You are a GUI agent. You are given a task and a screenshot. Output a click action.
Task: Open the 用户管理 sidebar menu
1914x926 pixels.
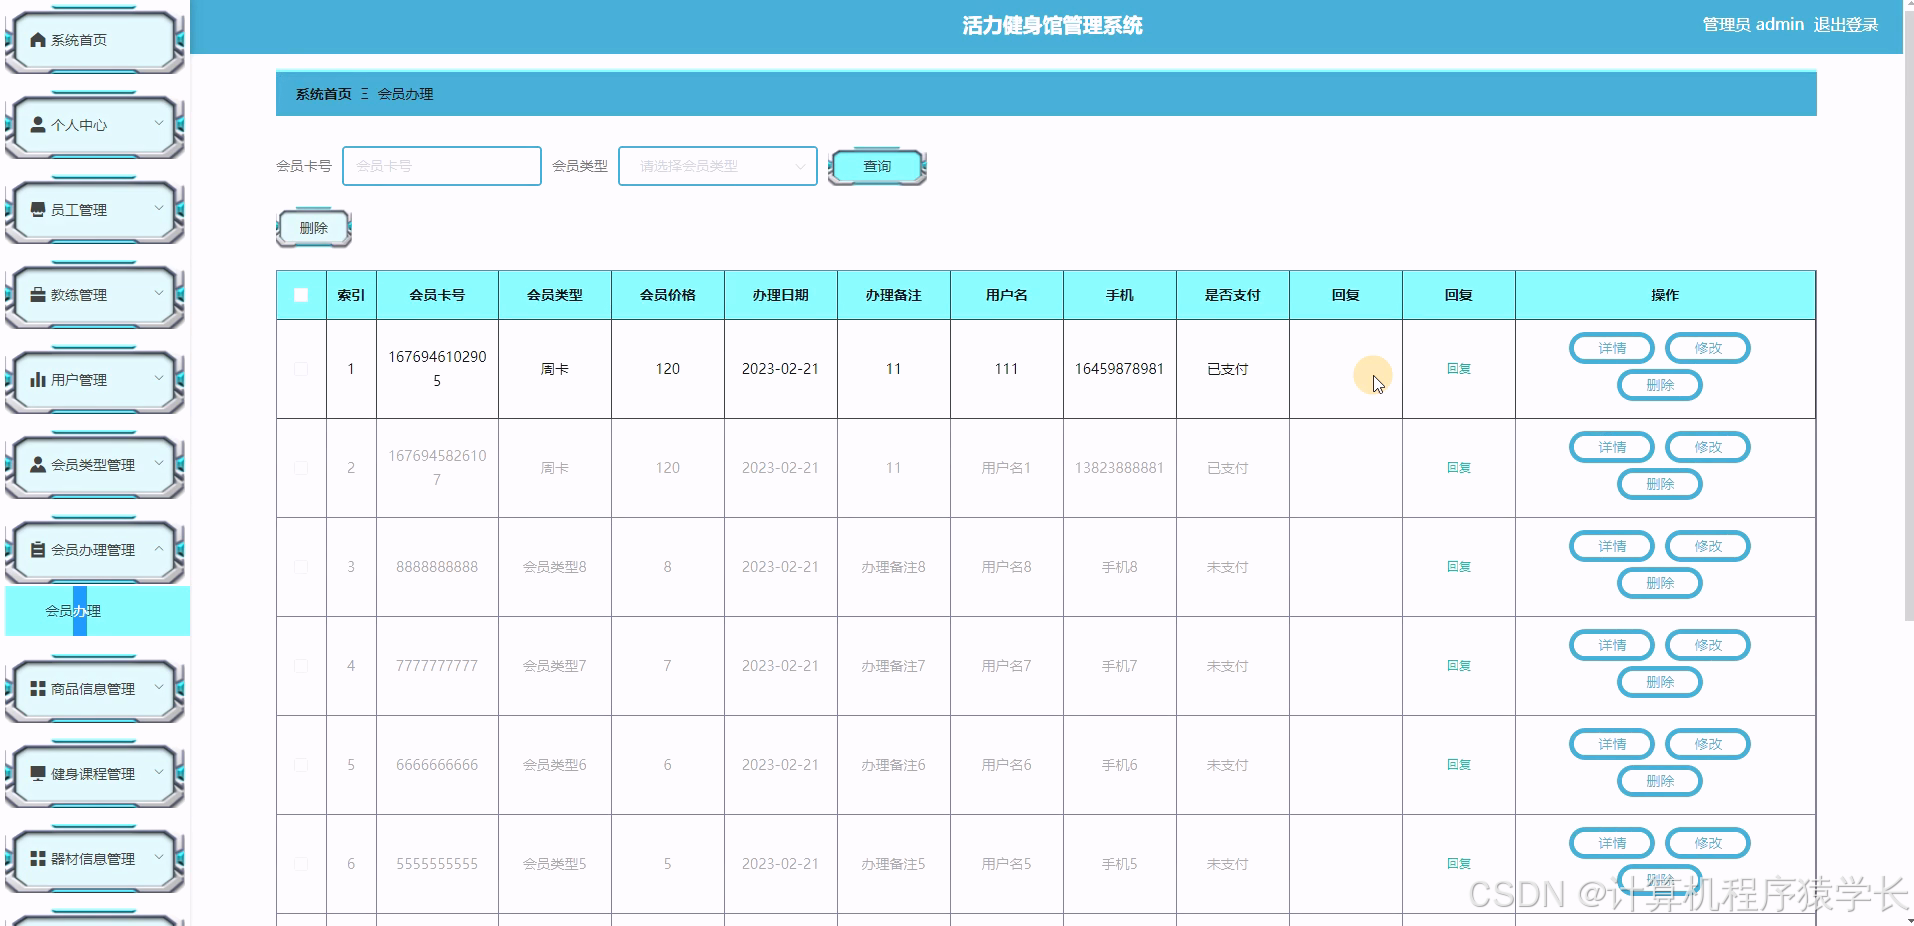(95, 381)
